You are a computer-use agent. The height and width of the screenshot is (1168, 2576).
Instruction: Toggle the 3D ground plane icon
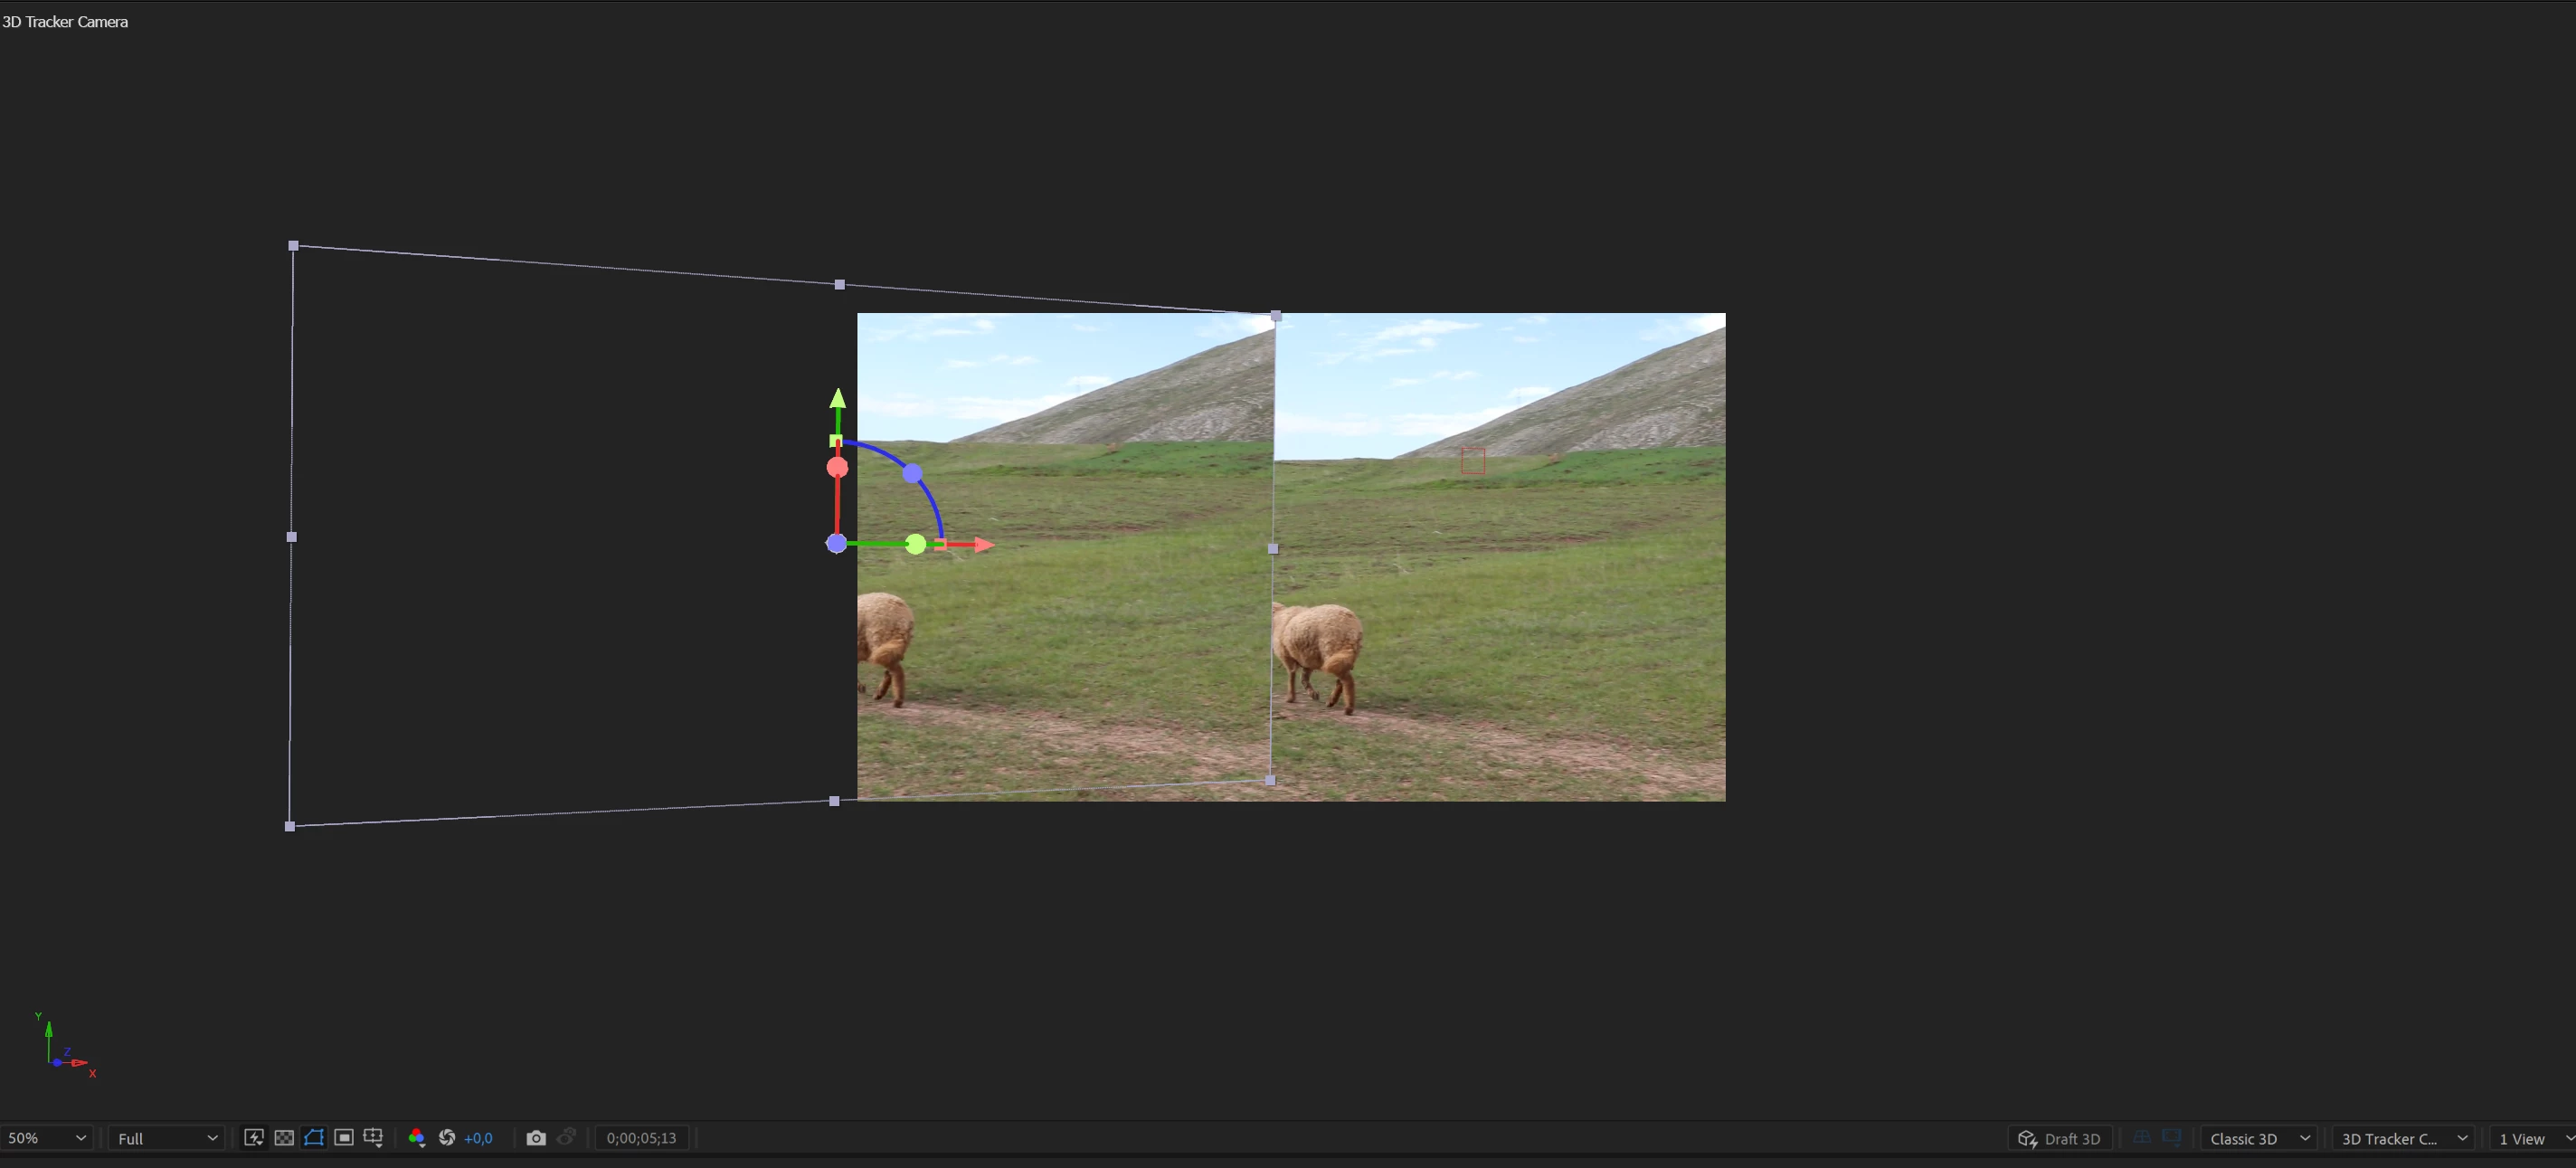point(2141,1138)
